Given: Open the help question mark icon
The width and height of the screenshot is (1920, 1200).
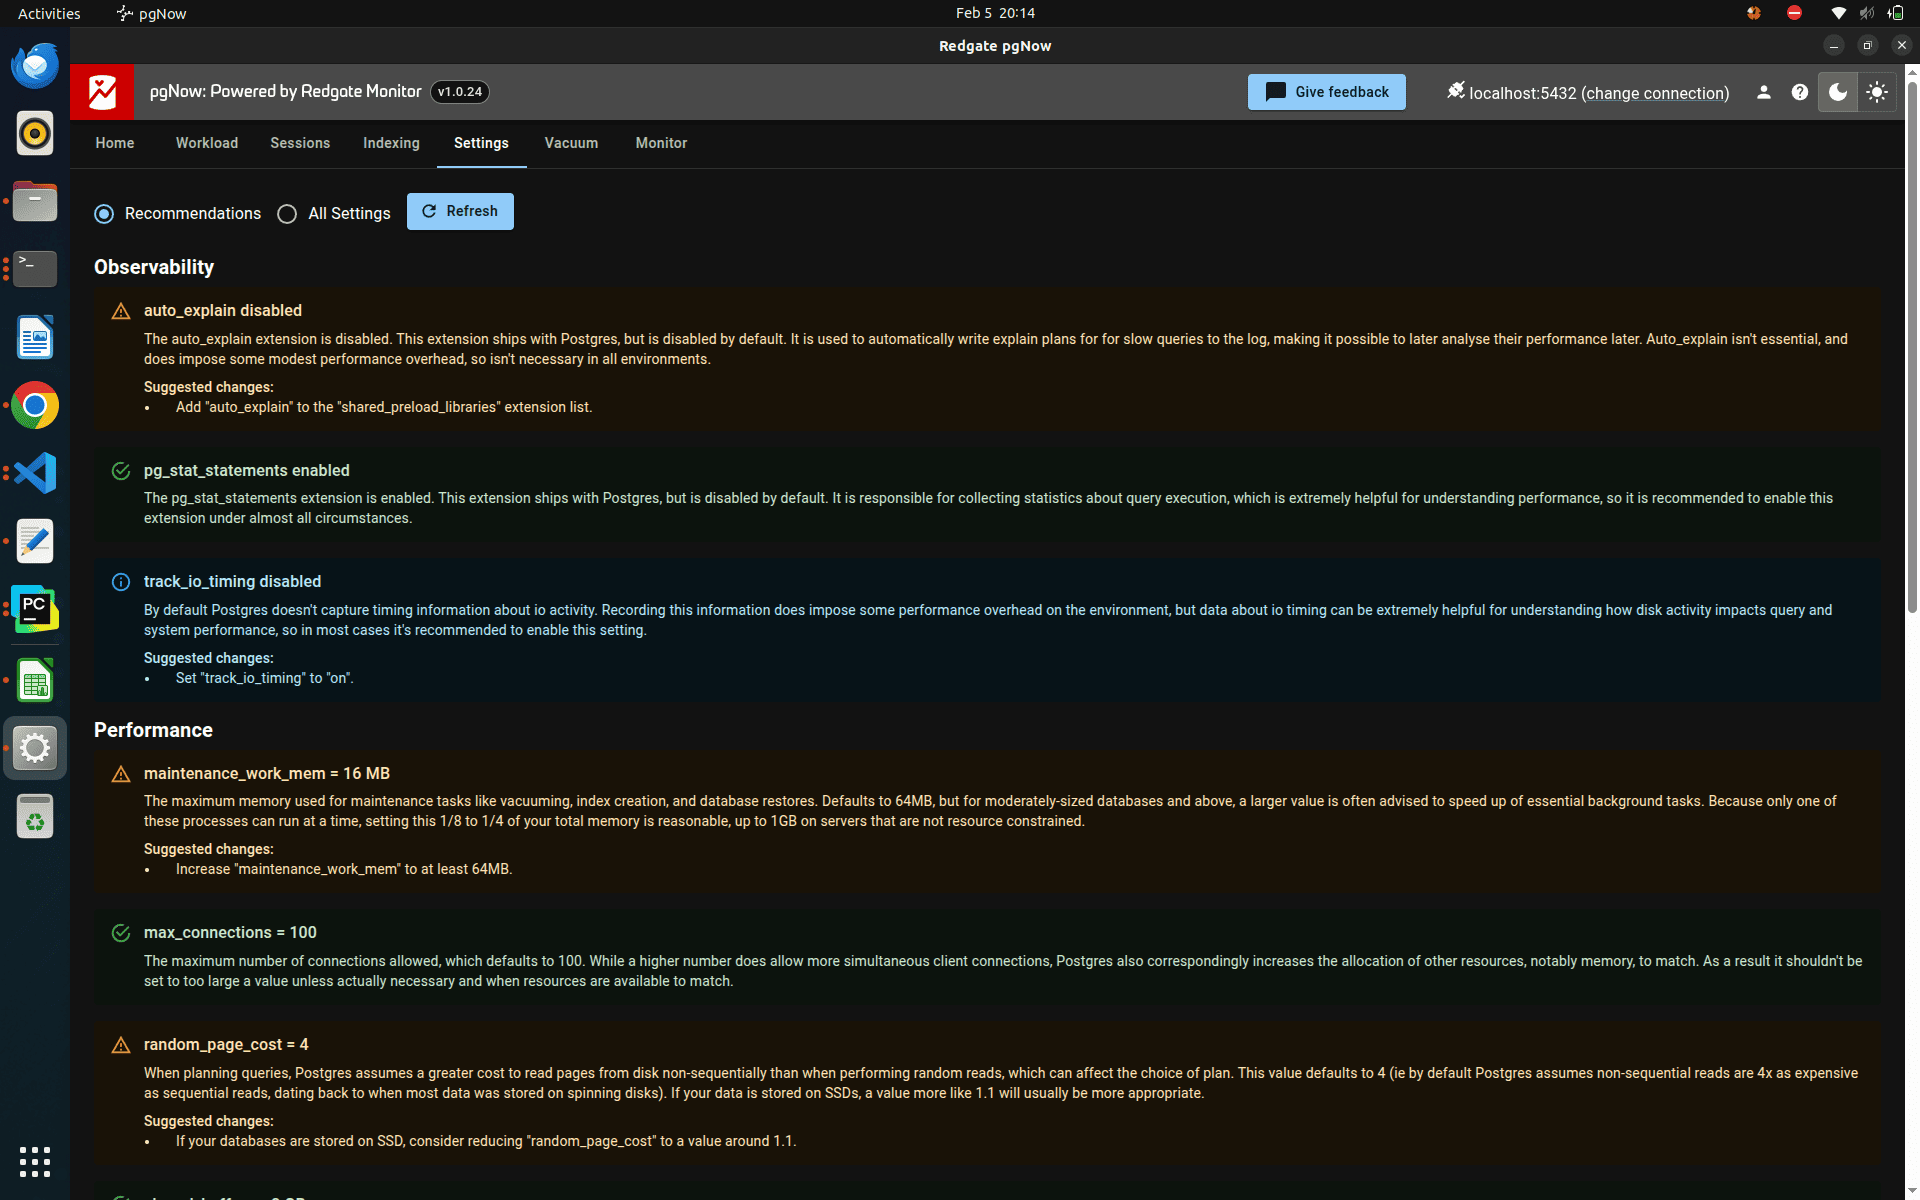Looking at the screenshot, I should [1799, 92].
